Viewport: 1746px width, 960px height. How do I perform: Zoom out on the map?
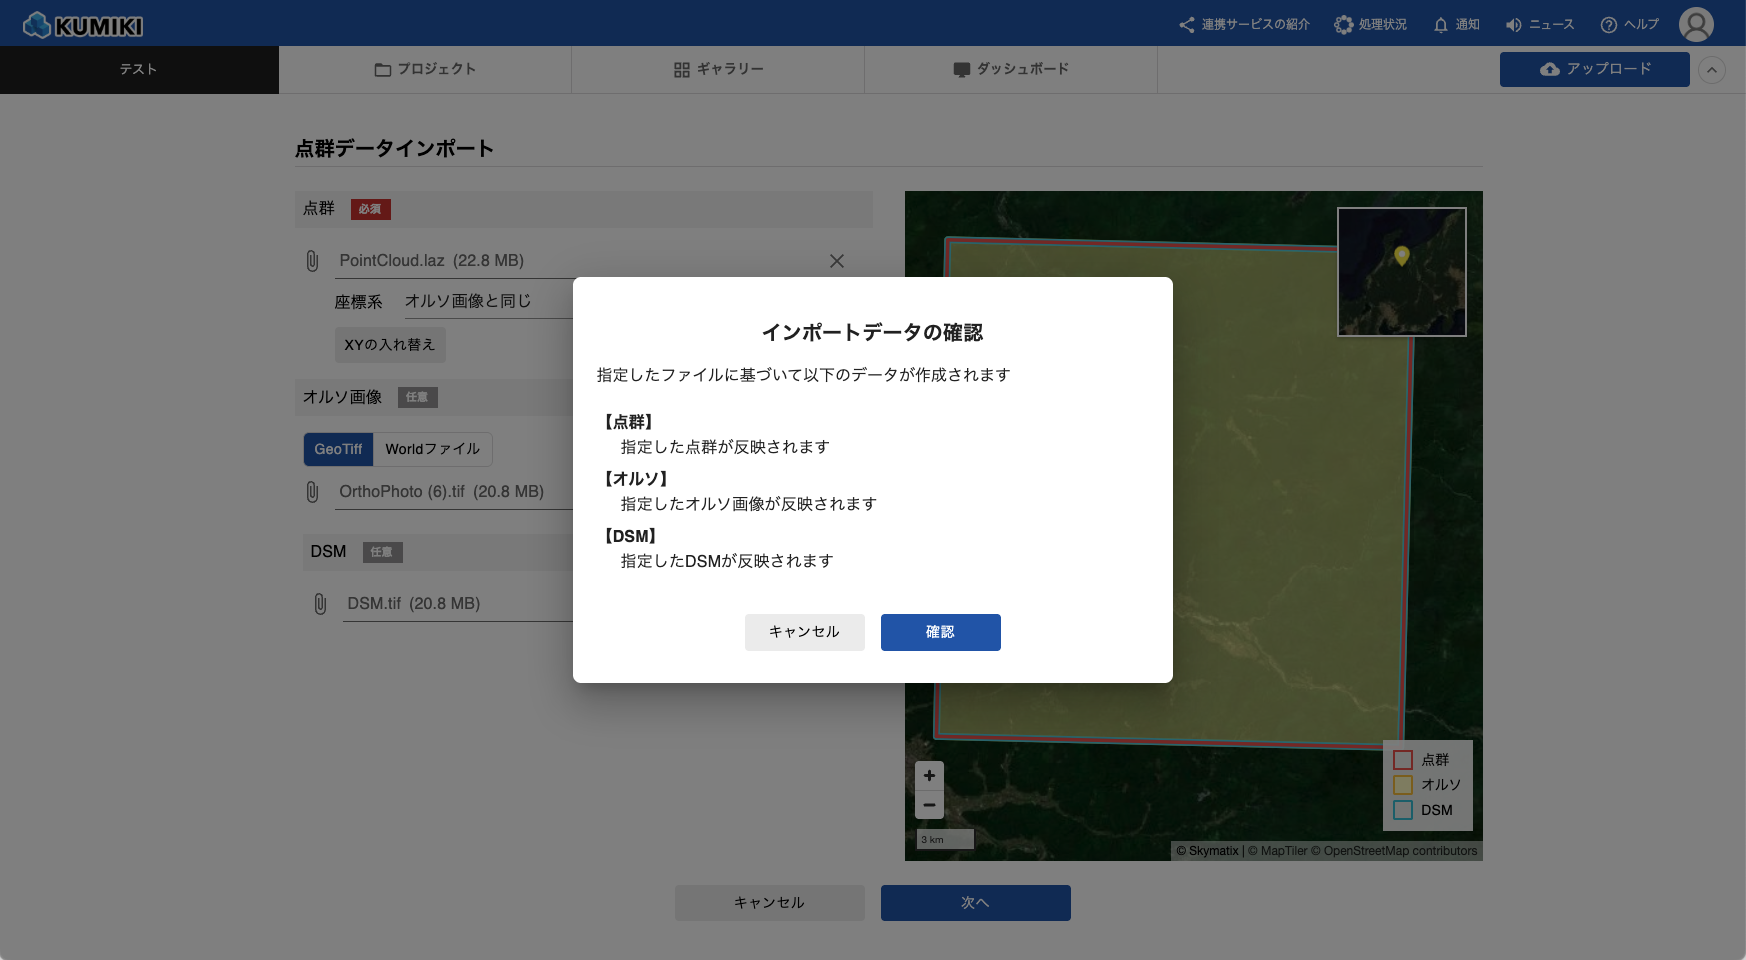(x=929, y=804)
